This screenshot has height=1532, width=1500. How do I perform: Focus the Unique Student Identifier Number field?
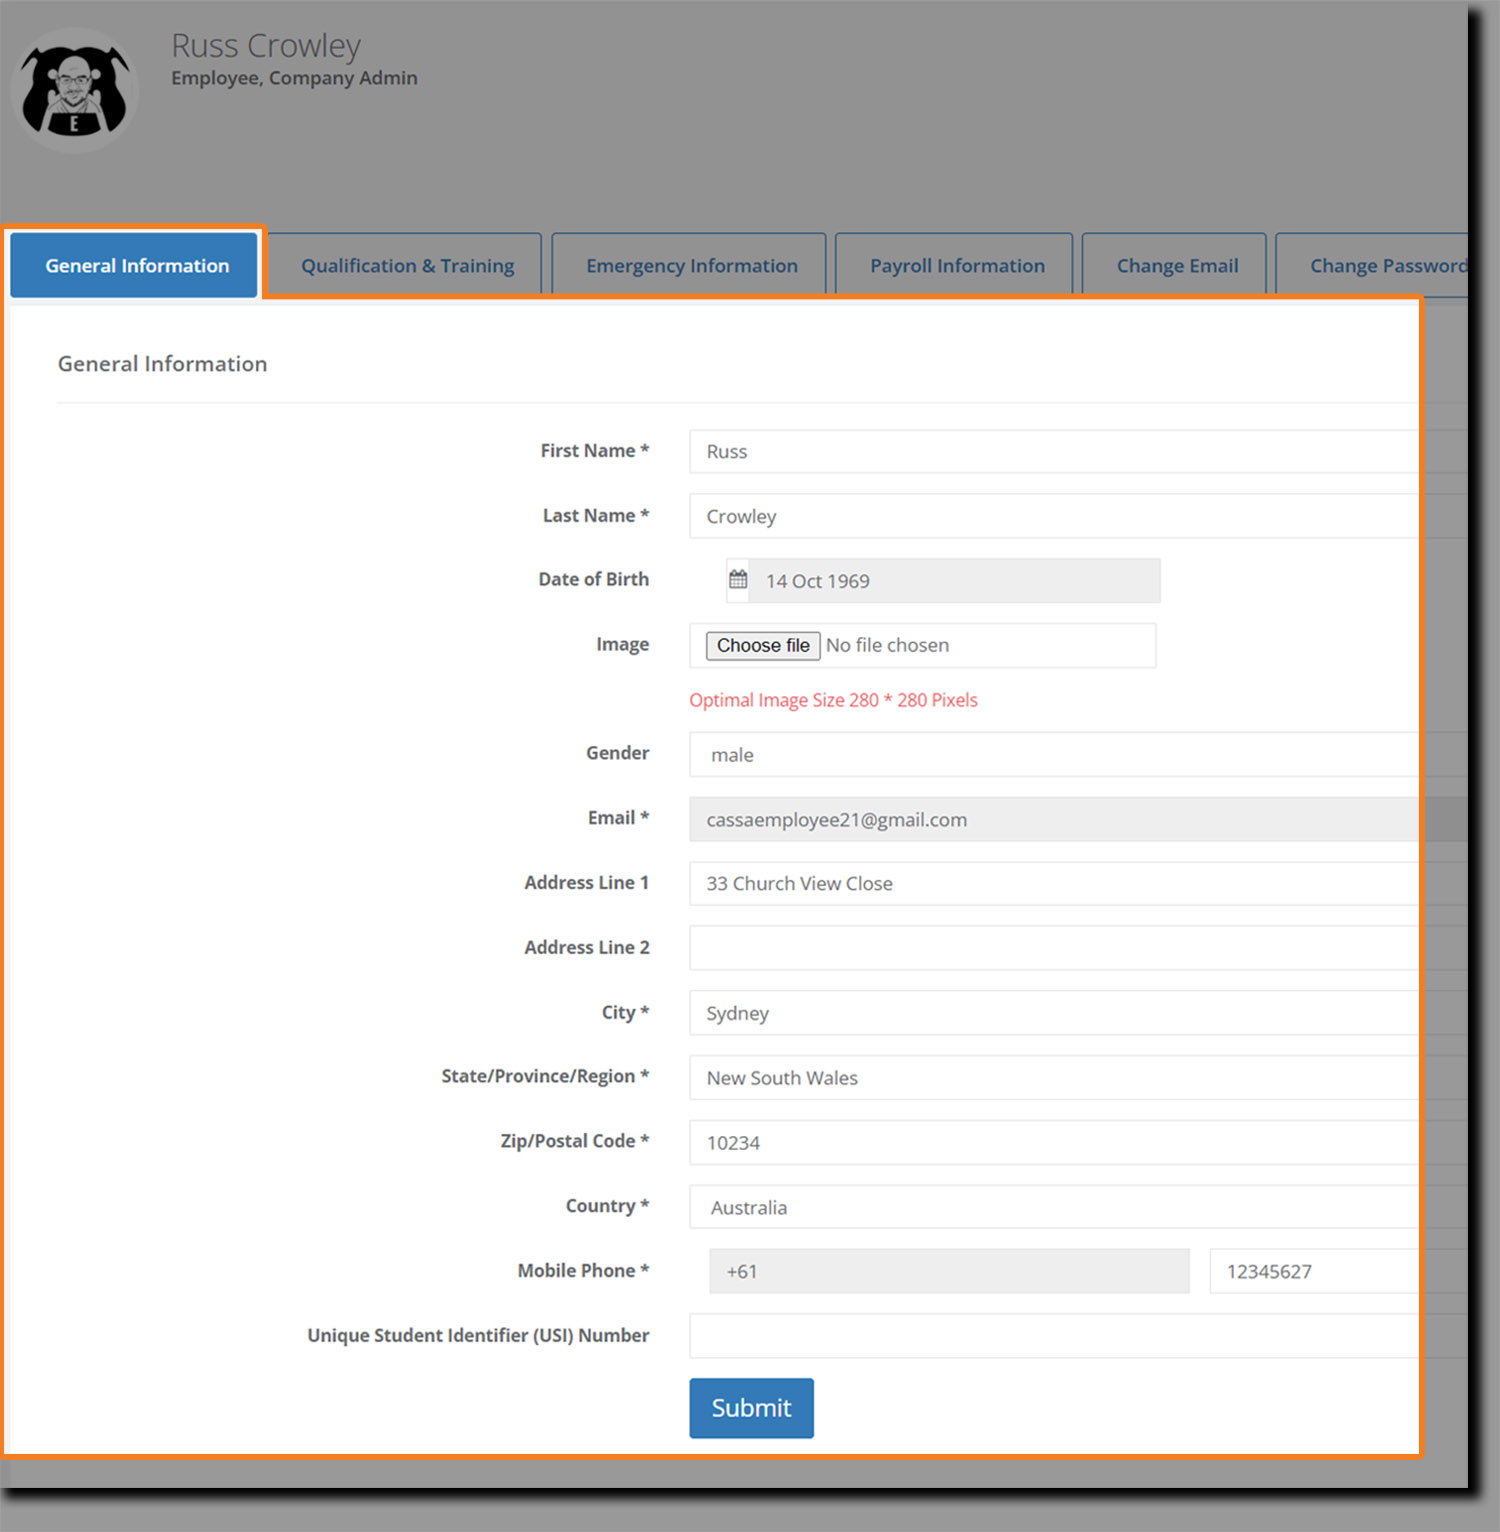click(x=1078, y=1336)
